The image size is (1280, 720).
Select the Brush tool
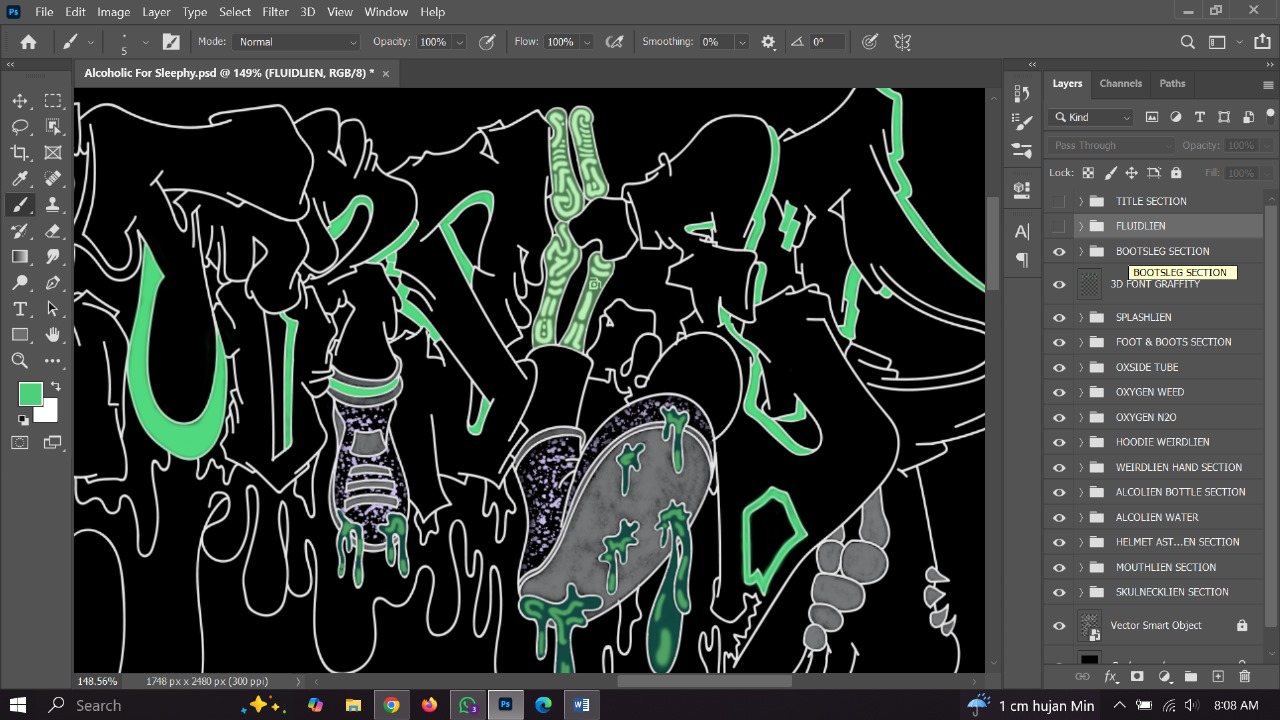click(20, 205)
